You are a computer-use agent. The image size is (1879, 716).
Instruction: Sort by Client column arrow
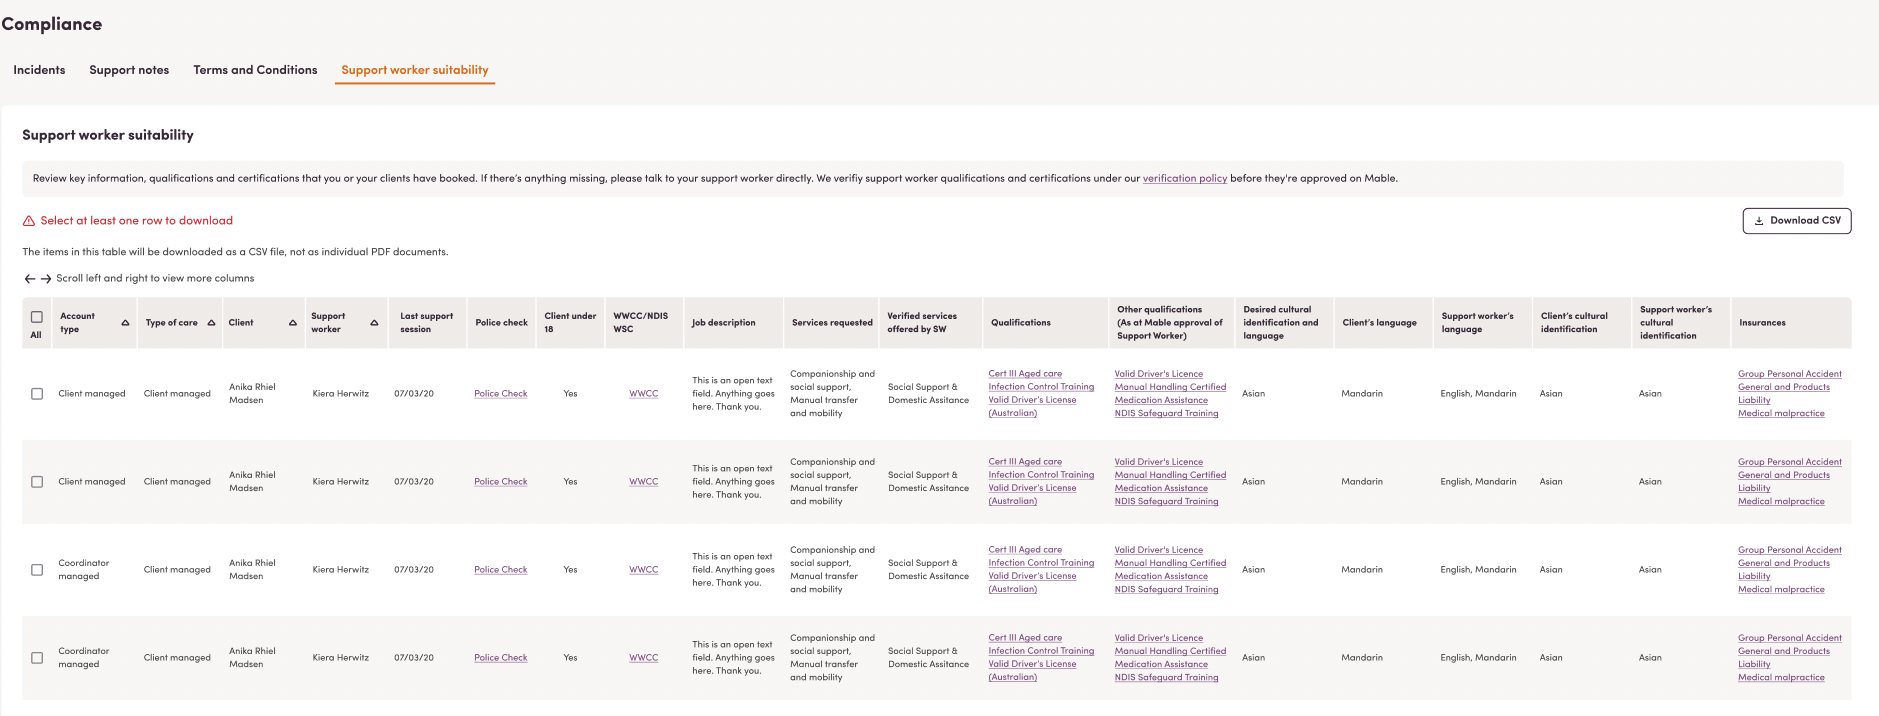pyautogui.click(x=293, y=323)
